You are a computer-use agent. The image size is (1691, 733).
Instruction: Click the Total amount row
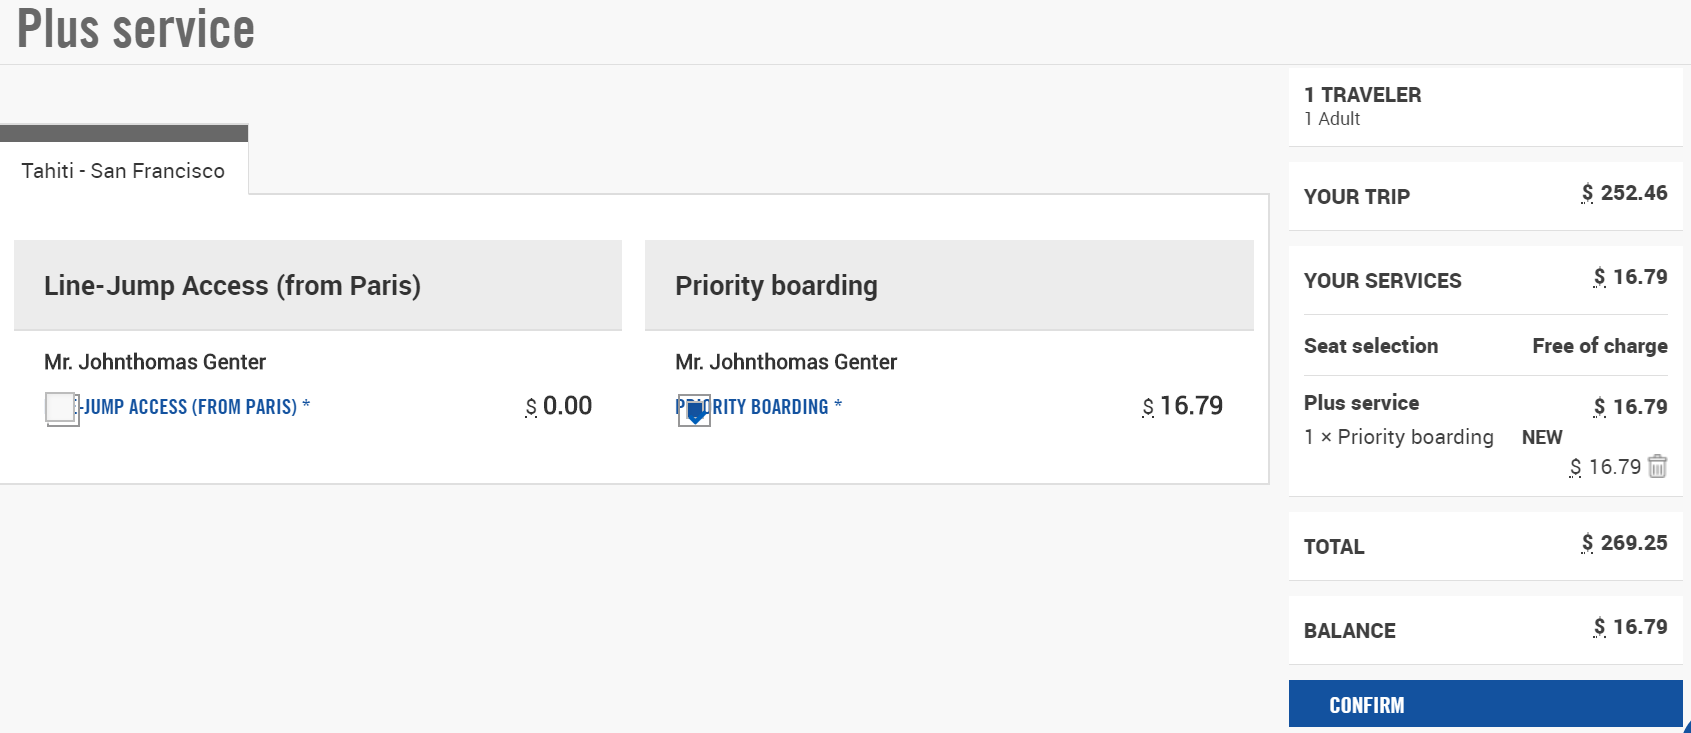pos(1485,546)
